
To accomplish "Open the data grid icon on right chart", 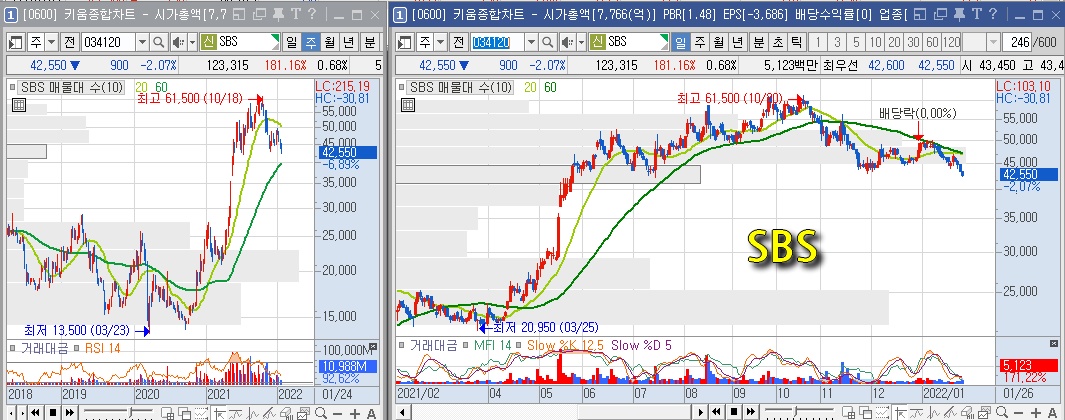I will [x=408, y=105].
